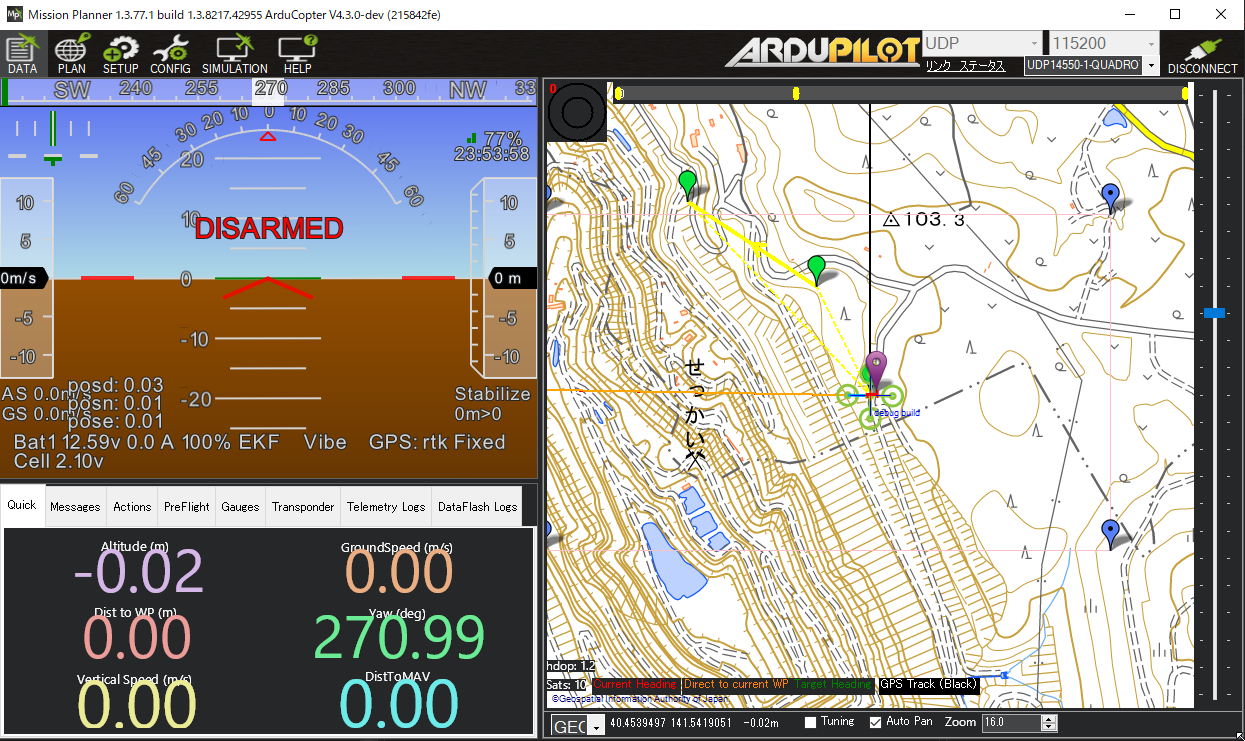1245x741 pixels.
Task: Click the middle yellow marker on the top distance bar
Action: (x=796, y=93)
